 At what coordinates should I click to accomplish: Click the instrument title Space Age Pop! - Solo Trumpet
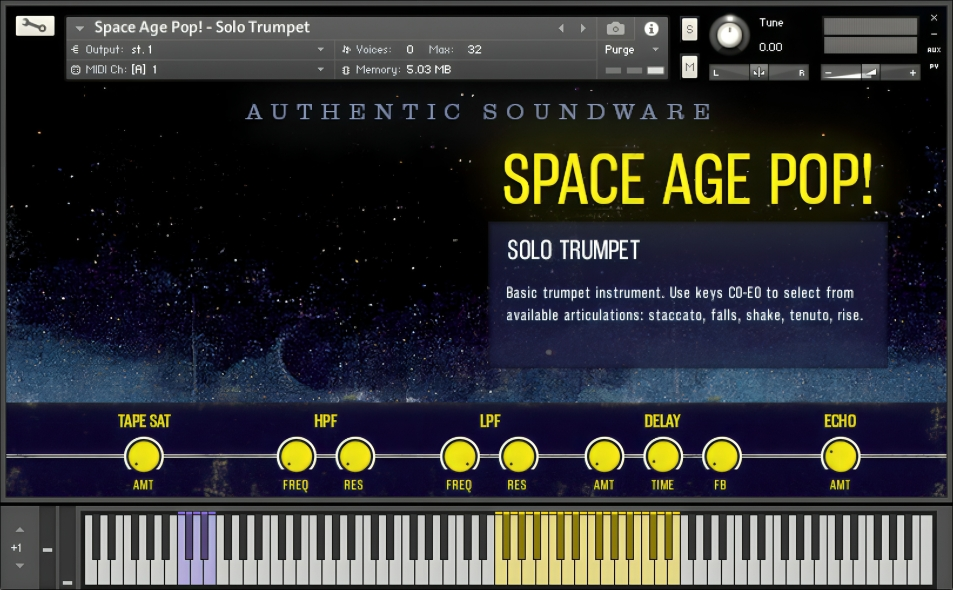pyautogui.click(x=202, y=27)
